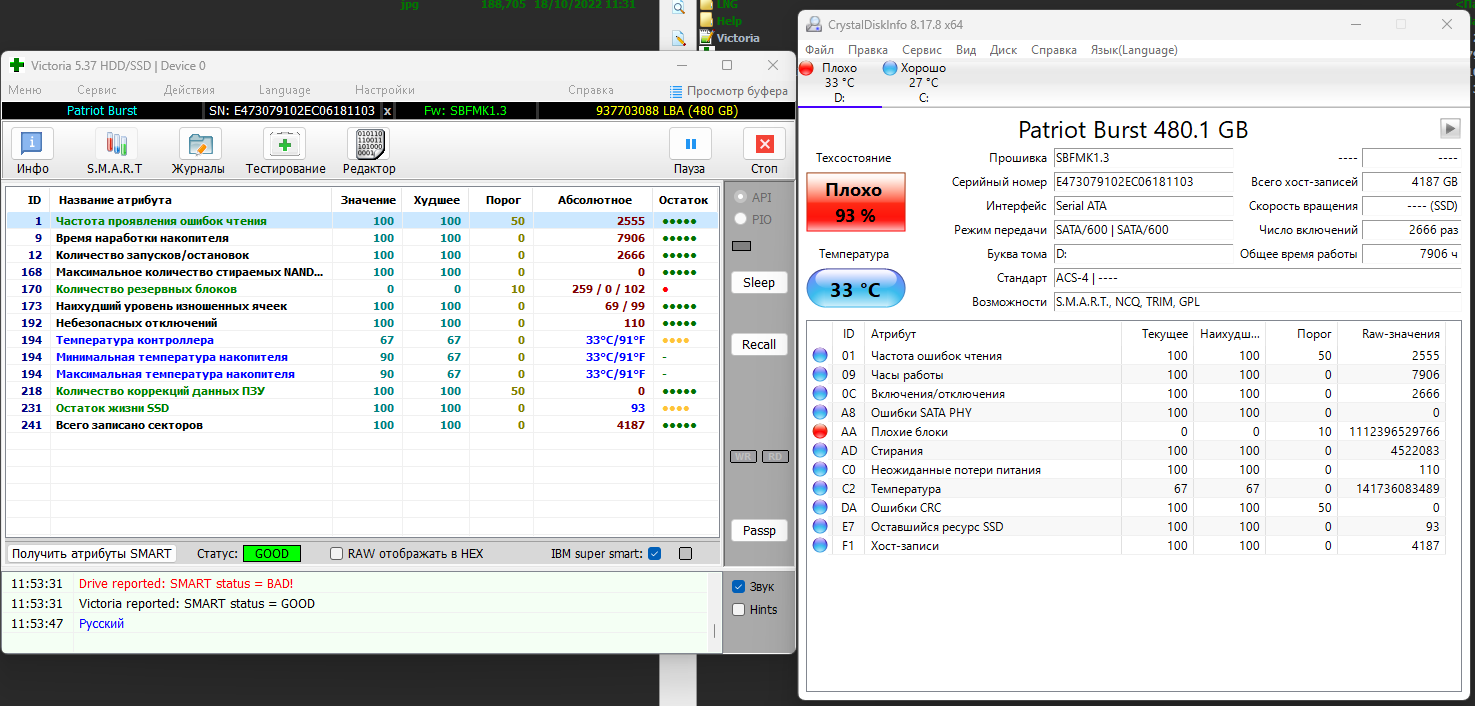
Task: Click the red Плохо 93 % health status button
Action: [x=855, y=202]
